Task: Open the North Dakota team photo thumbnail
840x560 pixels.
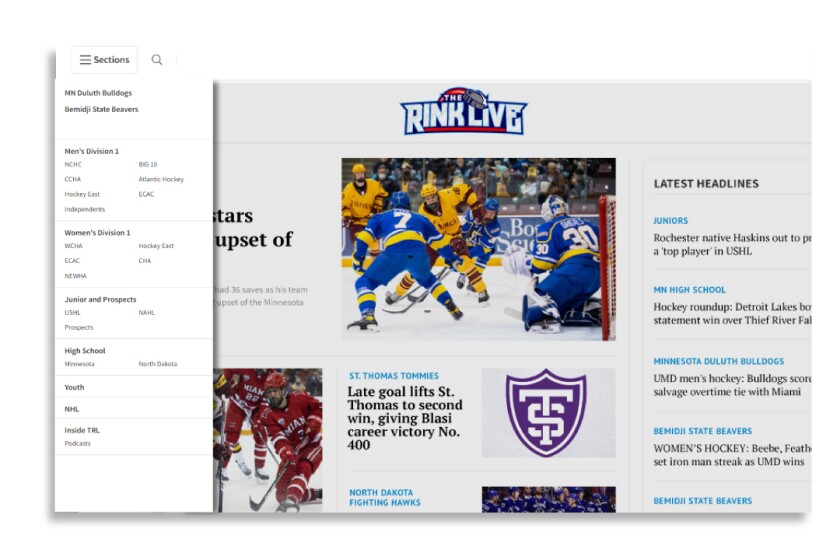Action: (x=549, y=499)
